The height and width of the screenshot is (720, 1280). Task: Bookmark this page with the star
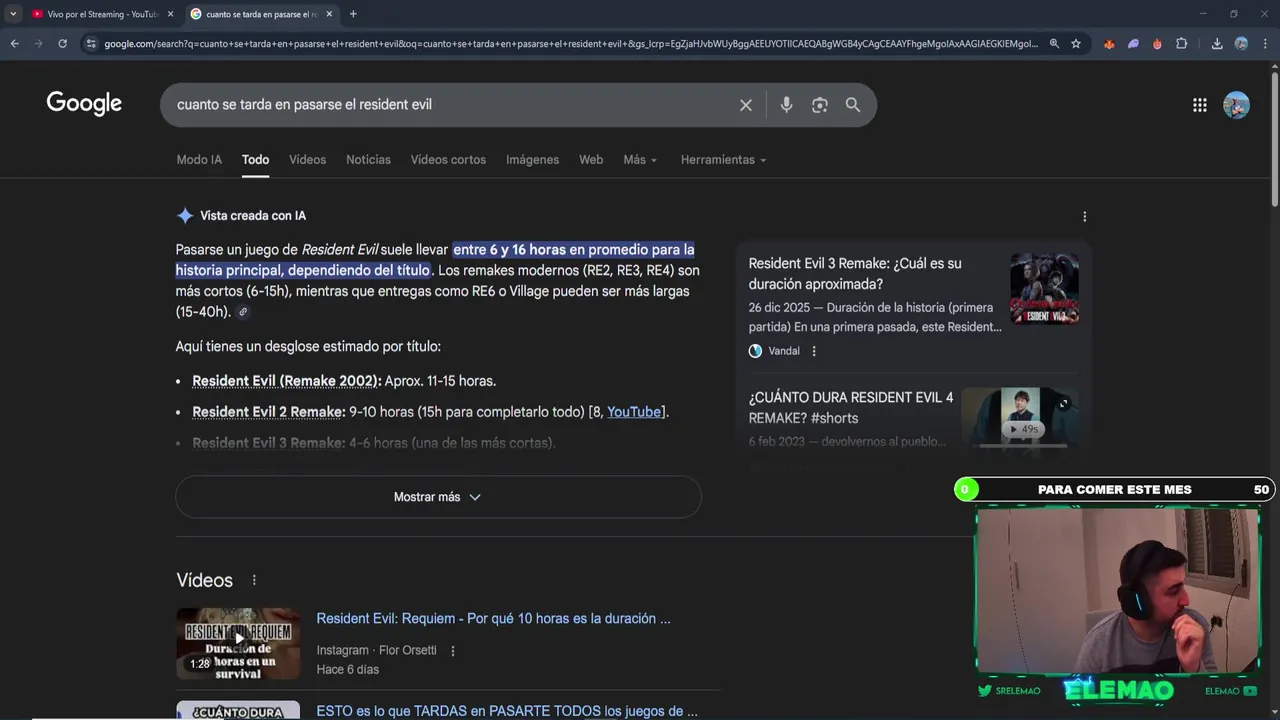(x=1076, y=44)
